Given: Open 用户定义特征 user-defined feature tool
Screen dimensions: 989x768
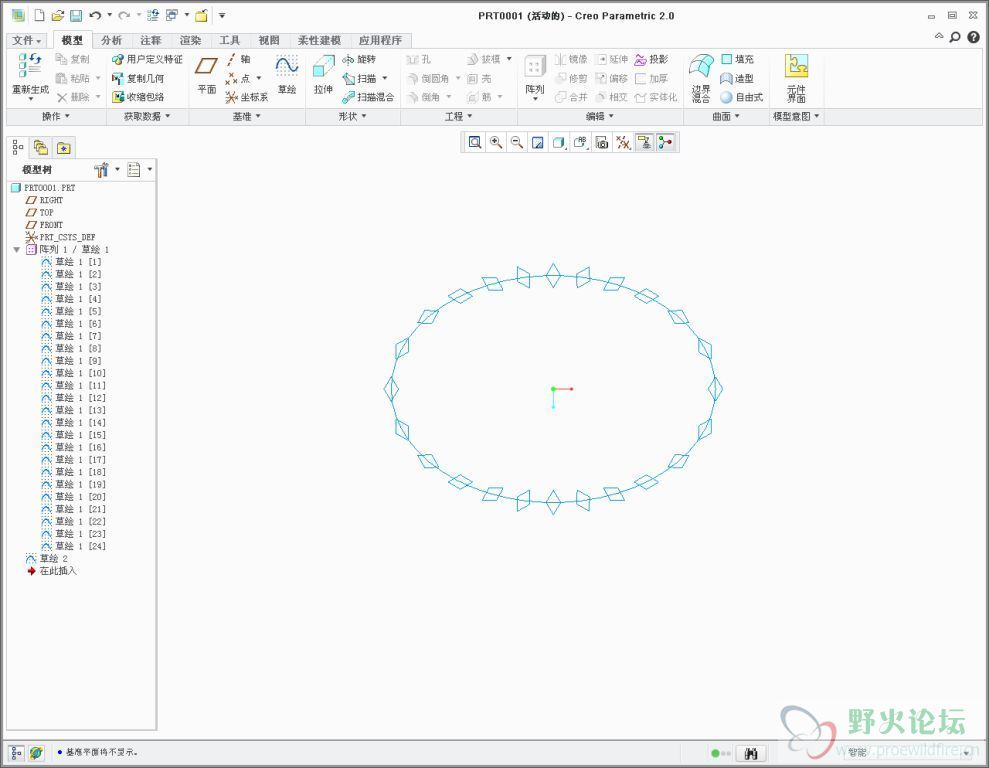Looking at the screenshot, I should (x=147, y=59).
